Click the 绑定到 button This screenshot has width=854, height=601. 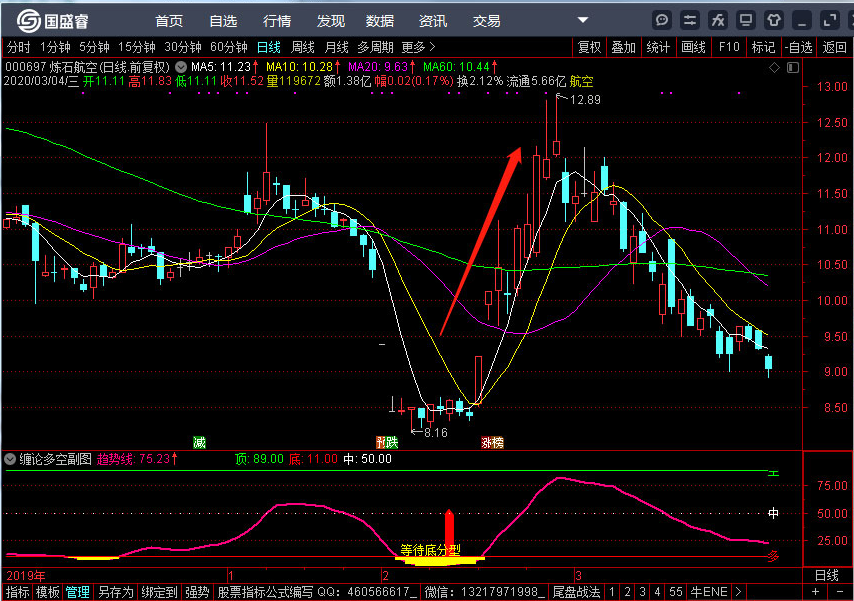tap(159, 592)
